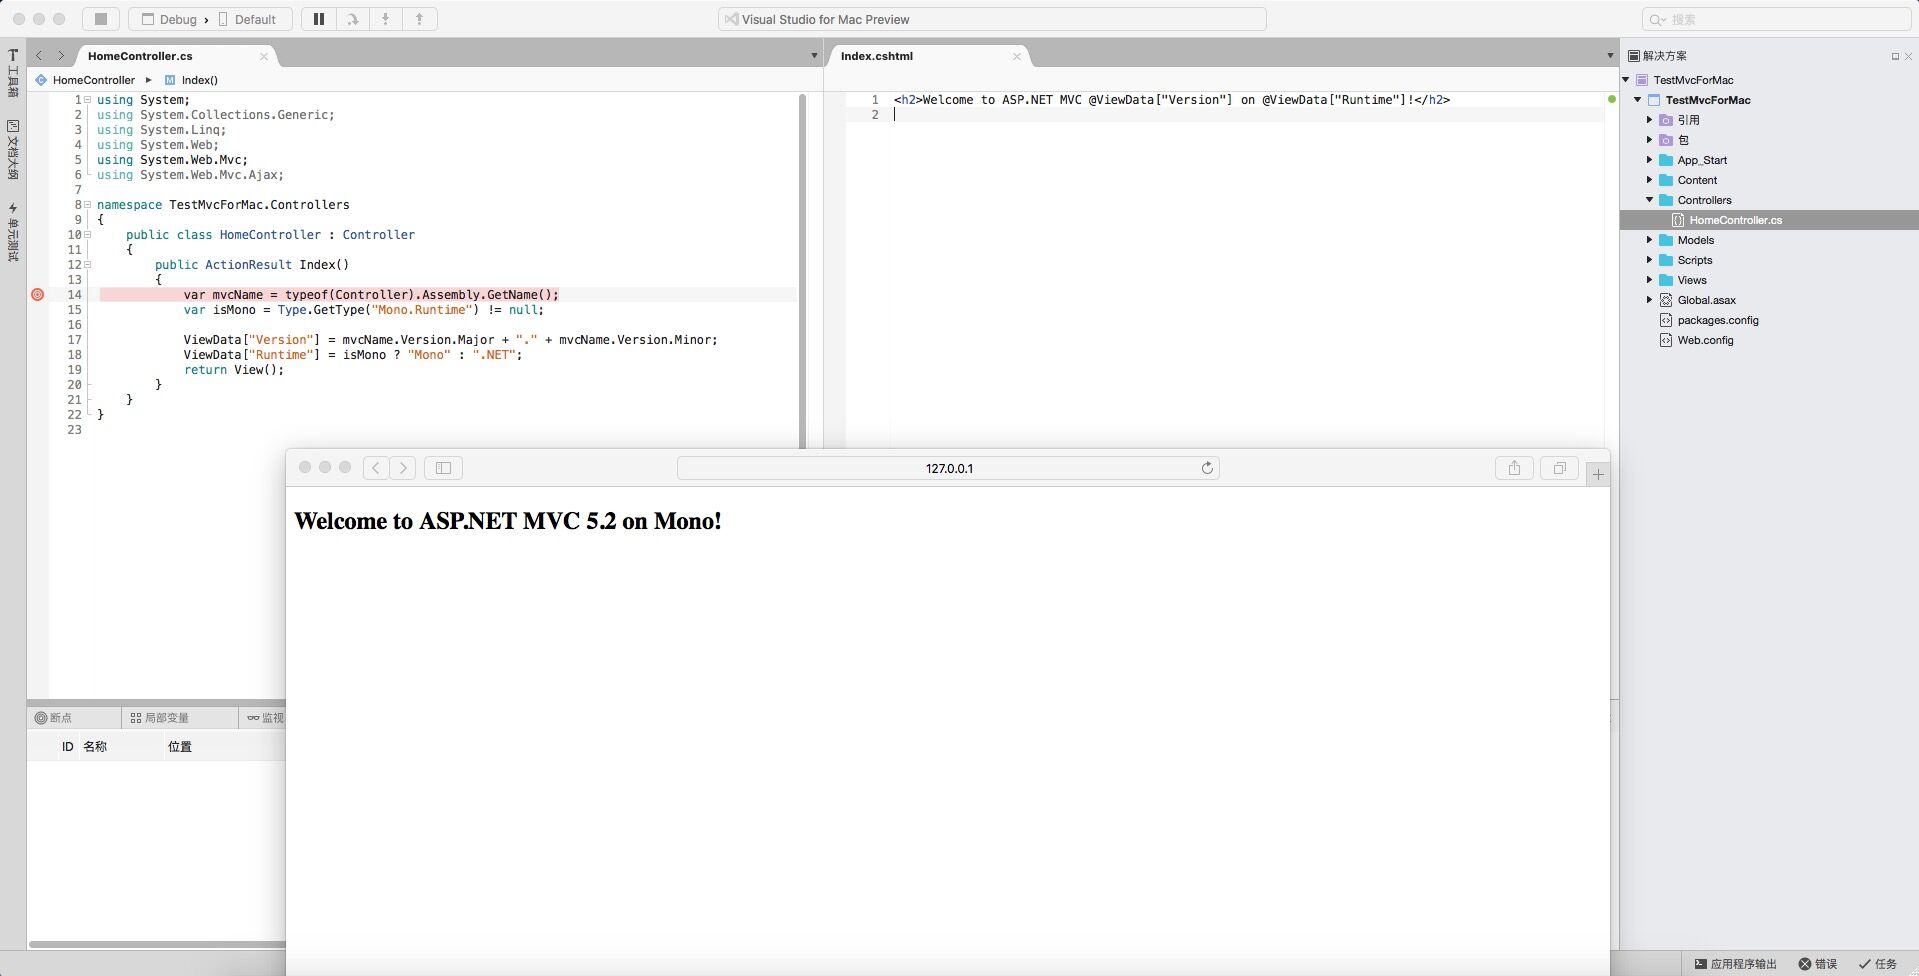Open the 应用程序输出 application output pad
Image resolution: width=1919 pixels, height=976 pixels.
1735,964
